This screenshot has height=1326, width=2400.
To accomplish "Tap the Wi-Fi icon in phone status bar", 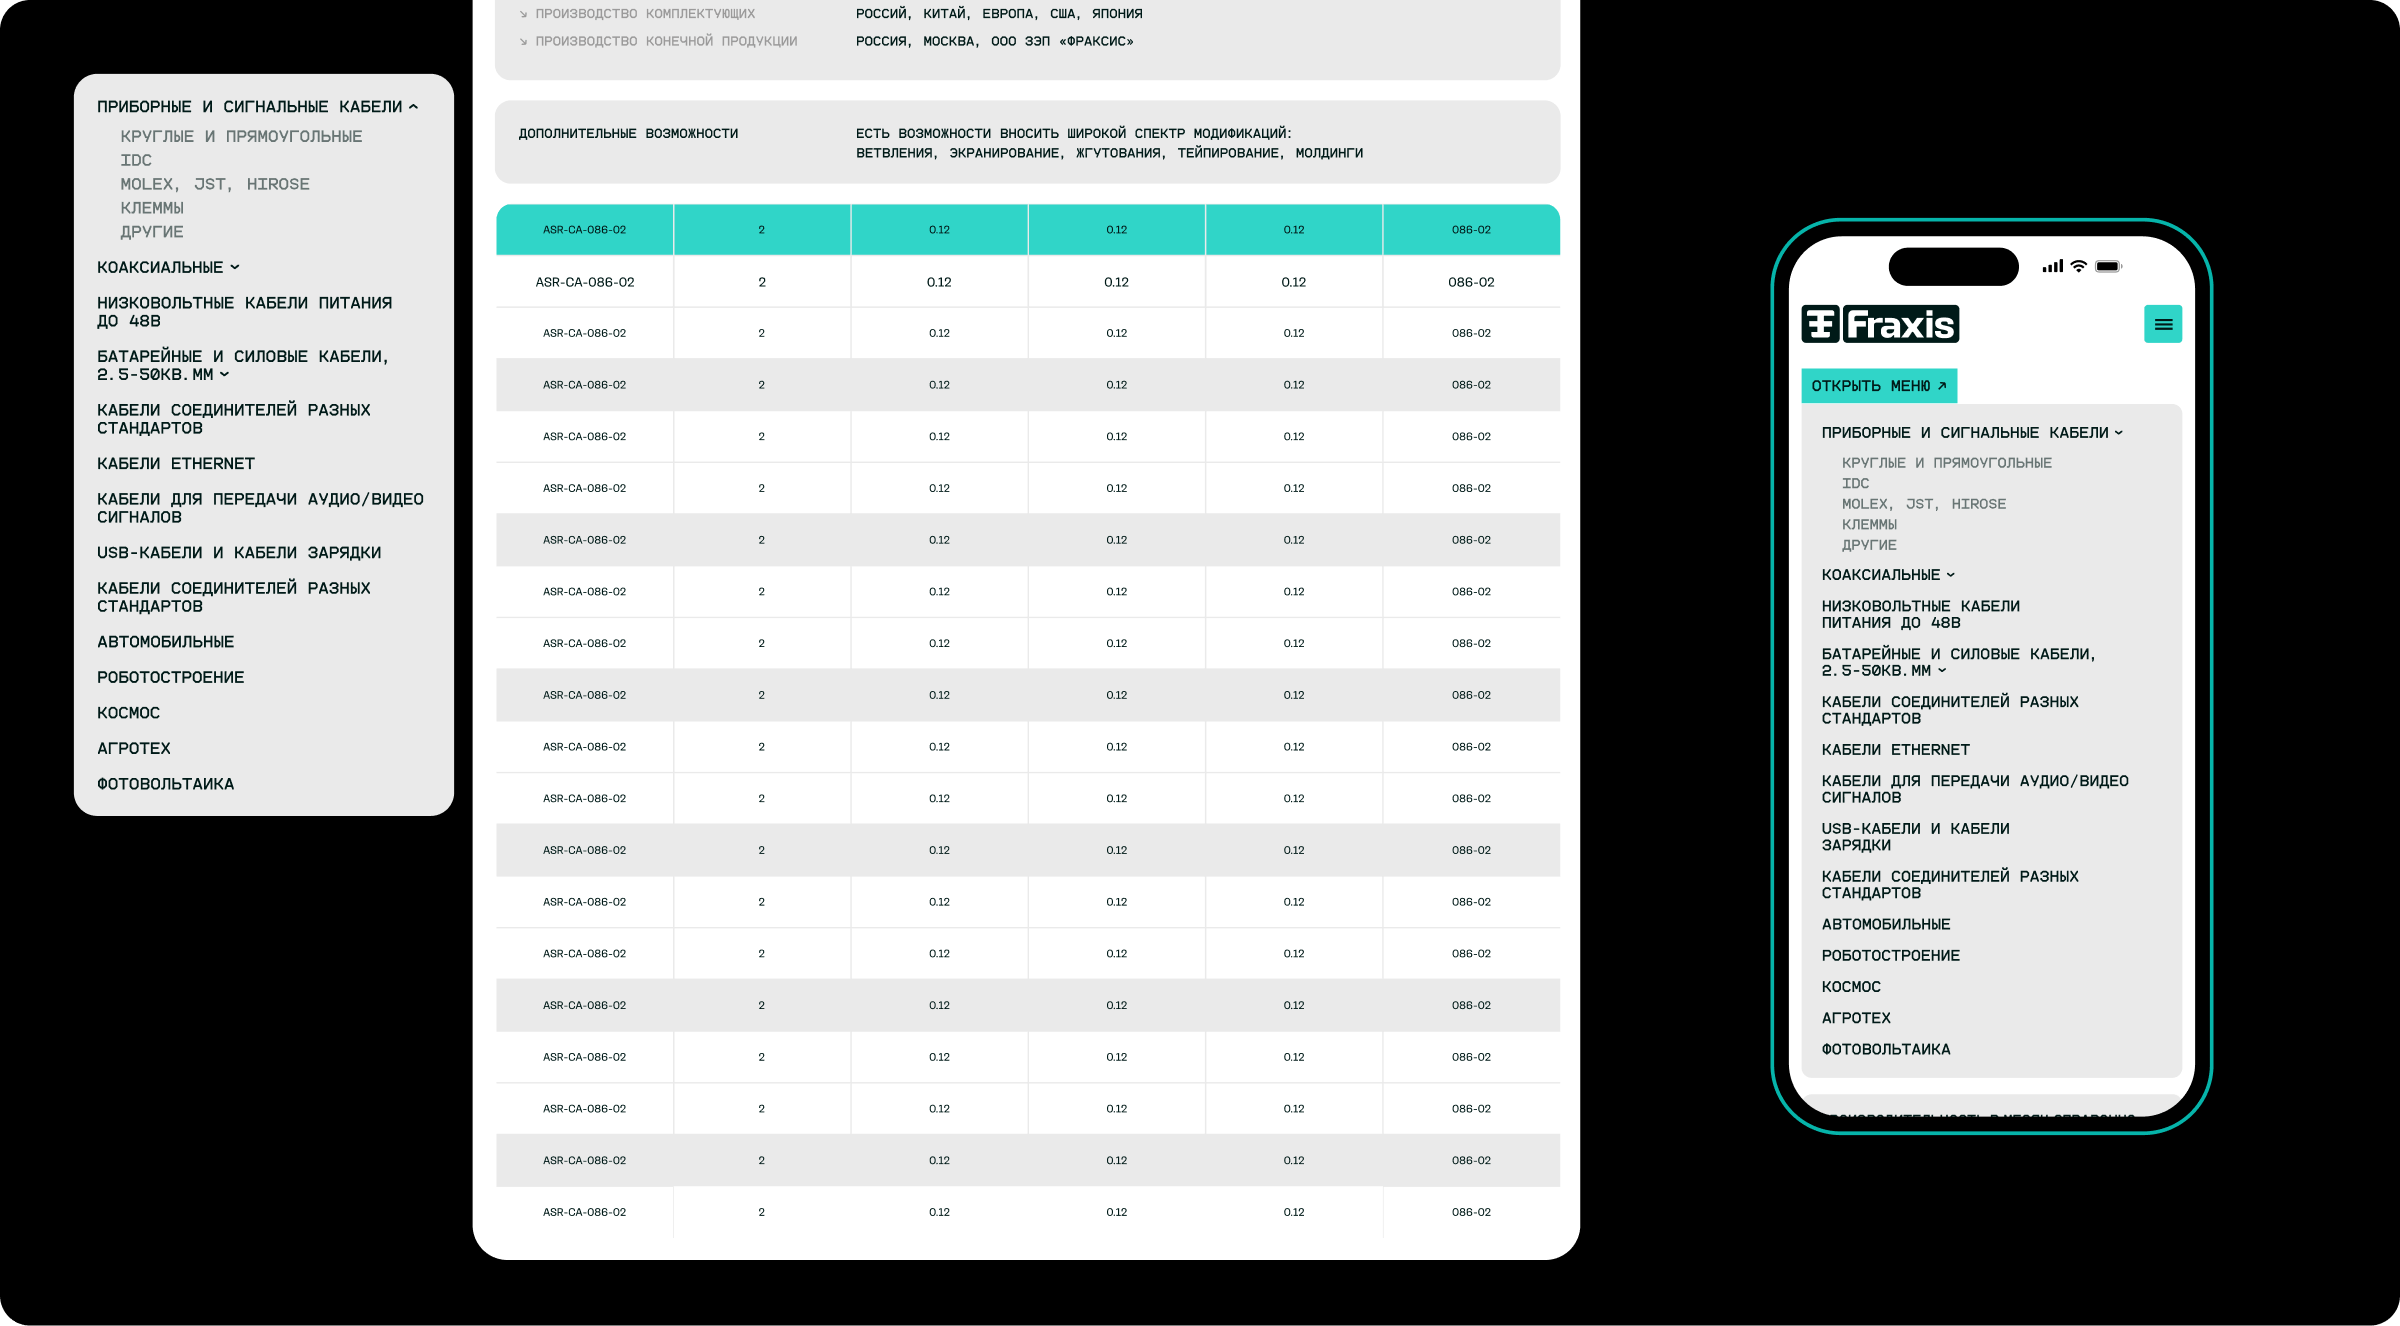I will (x=2079, y=266).
